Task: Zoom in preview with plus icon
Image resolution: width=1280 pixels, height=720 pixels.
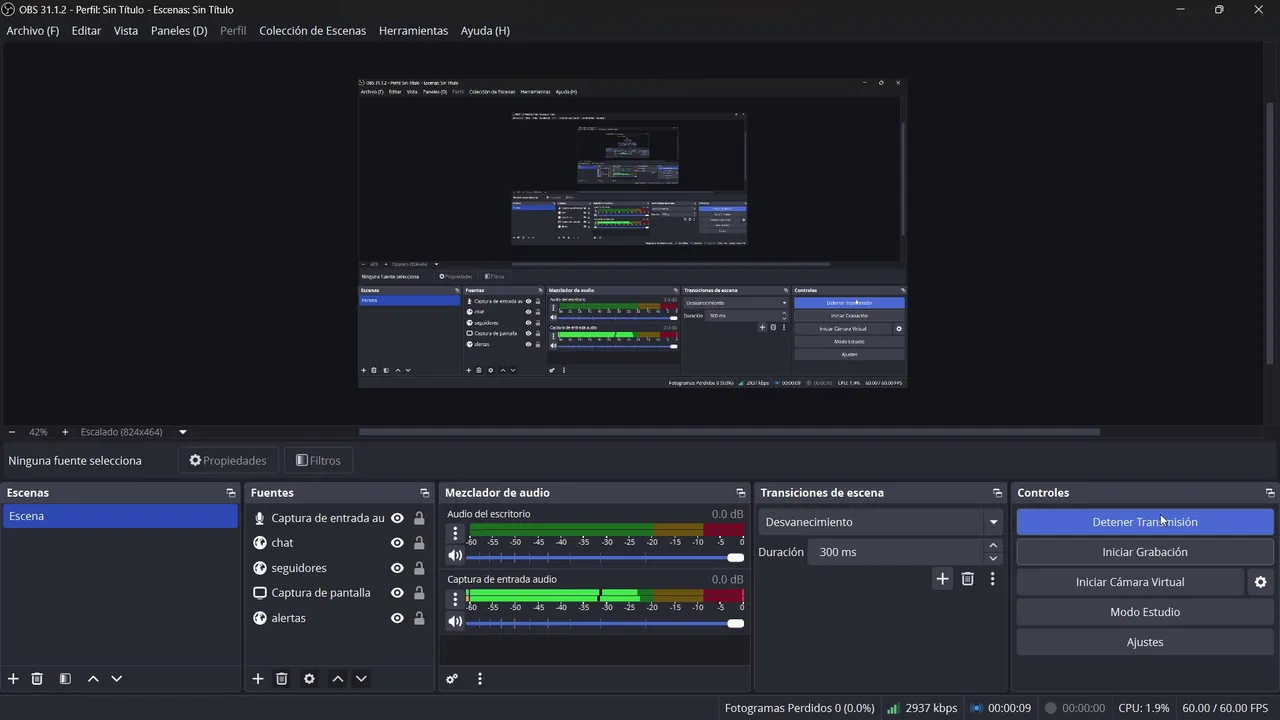Action: click(65, 432)
